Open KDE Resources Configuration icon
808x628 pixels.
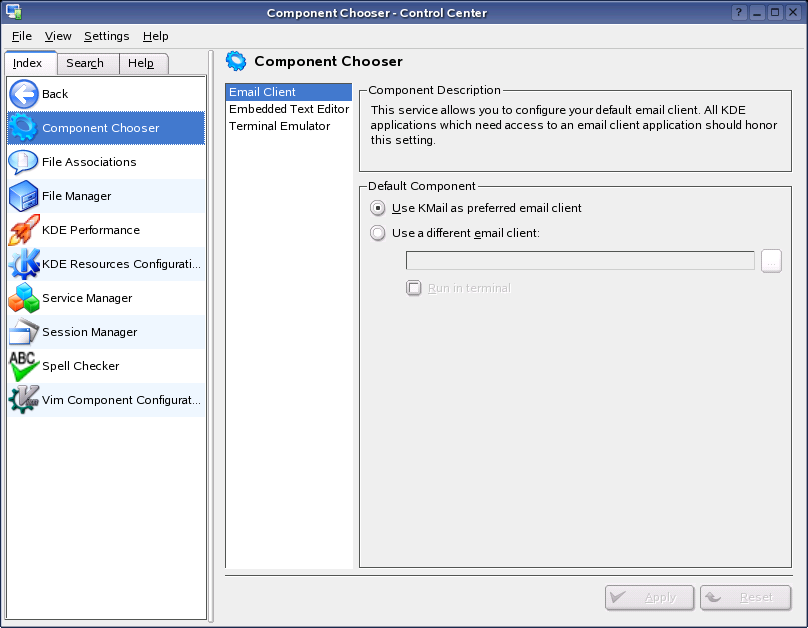pos(24,264)
